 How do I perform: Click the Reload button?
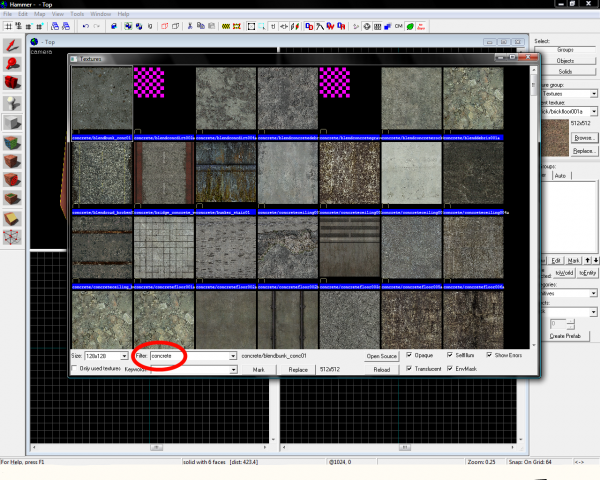point(382,369)
